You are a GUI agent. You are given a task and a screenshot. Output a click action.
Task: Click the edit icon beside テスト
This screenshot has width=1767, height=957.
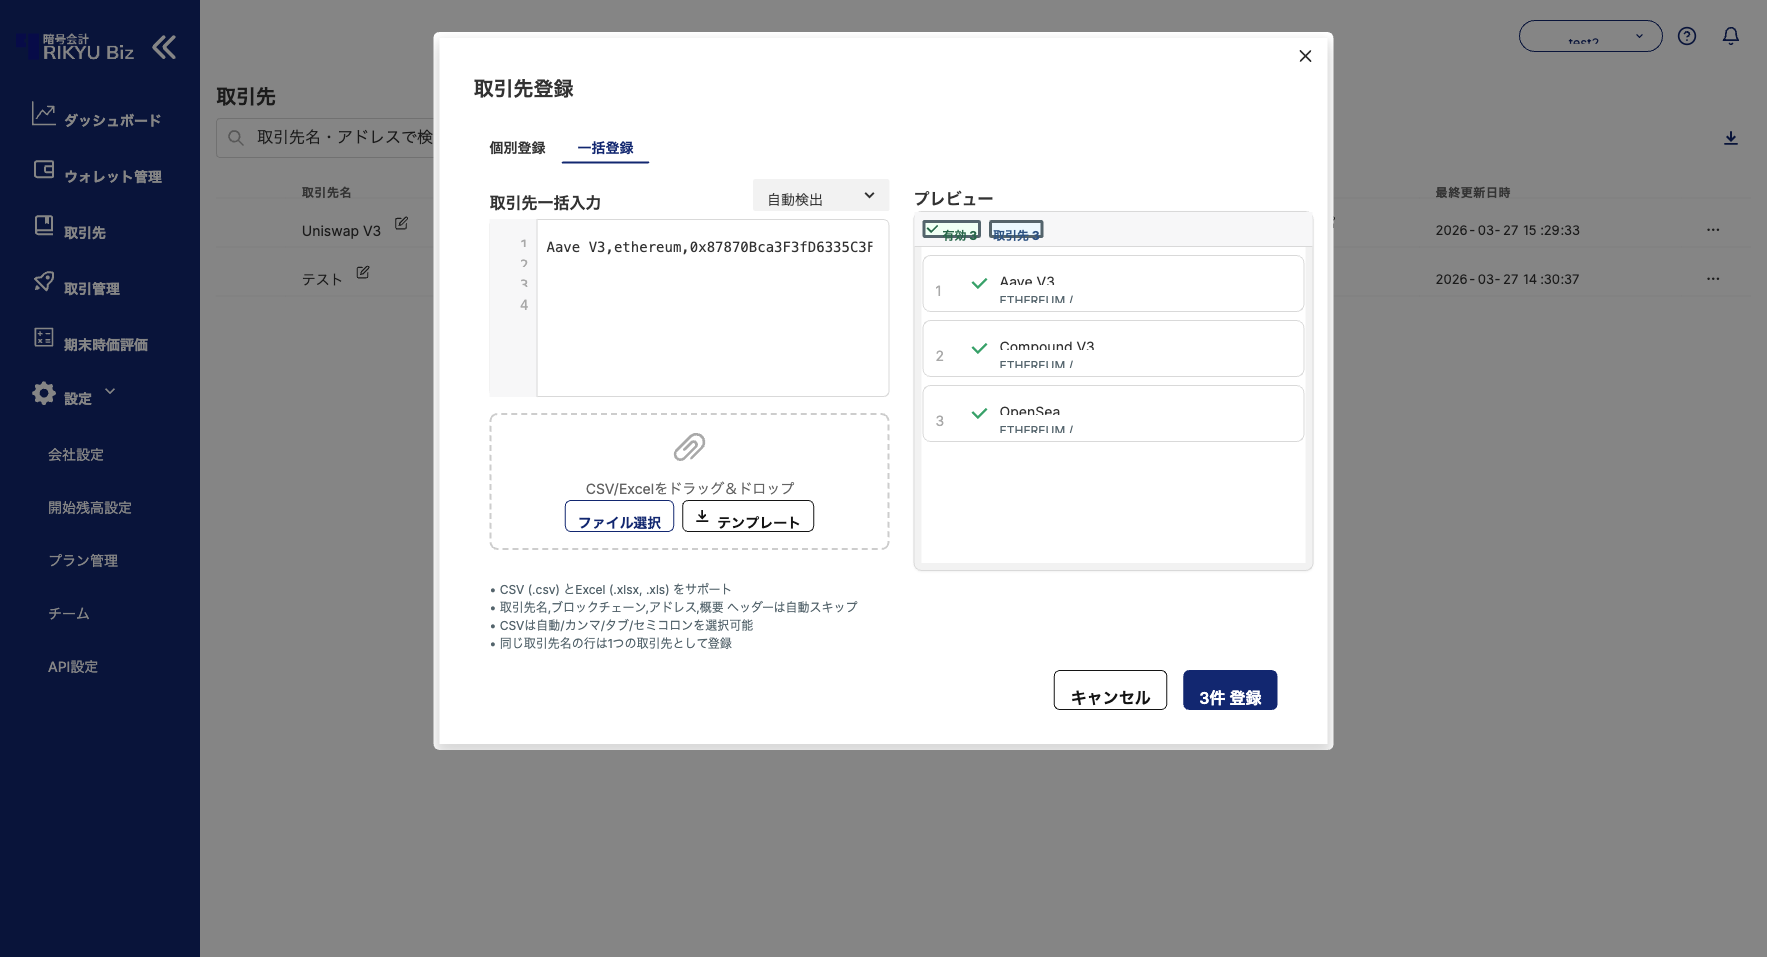point(363,272)
